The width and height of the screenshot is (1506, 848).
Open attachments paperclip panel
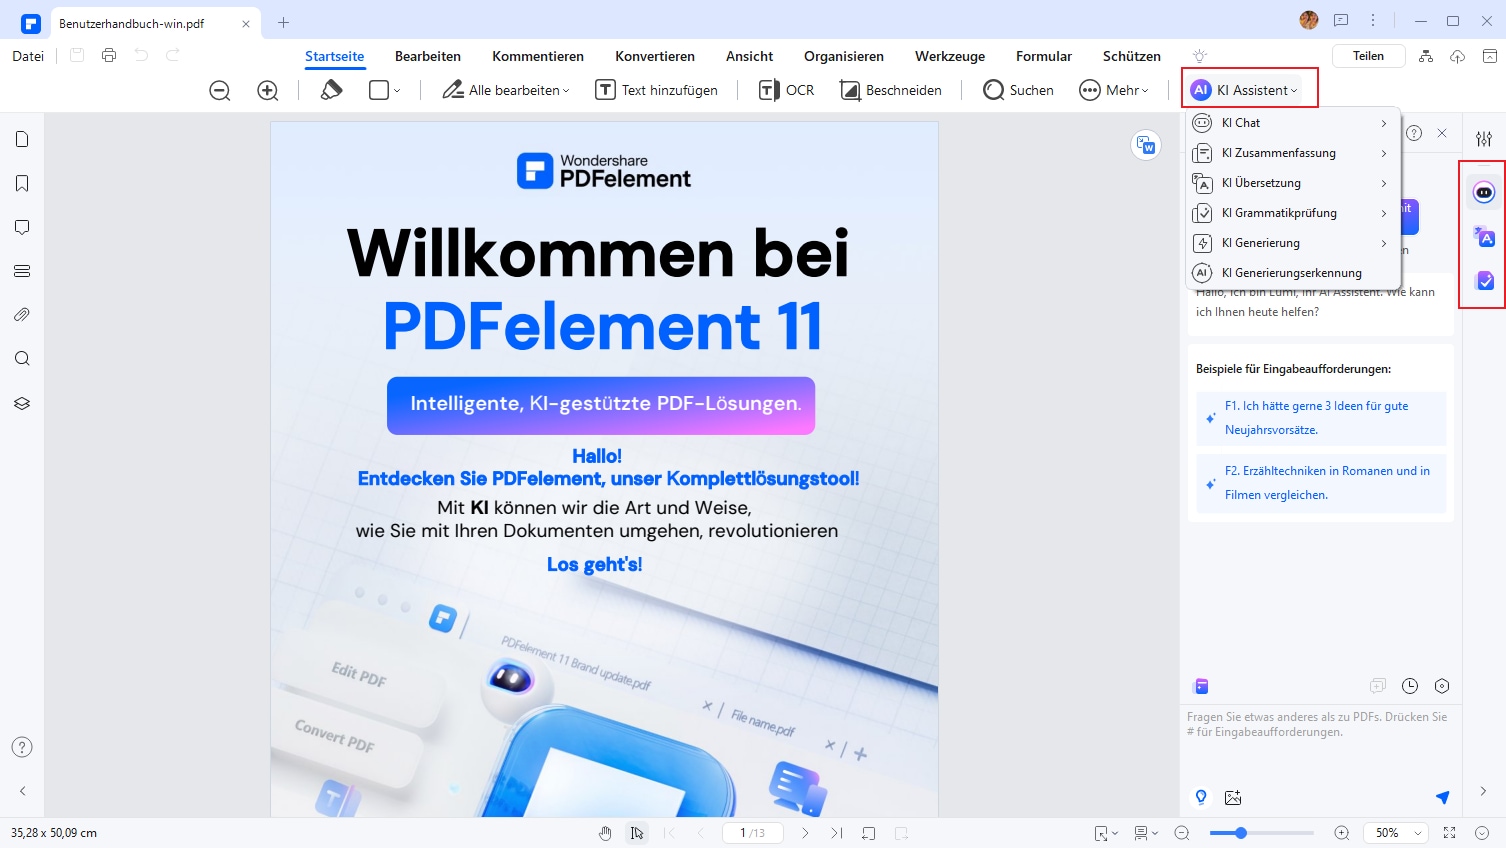(22, 315)
